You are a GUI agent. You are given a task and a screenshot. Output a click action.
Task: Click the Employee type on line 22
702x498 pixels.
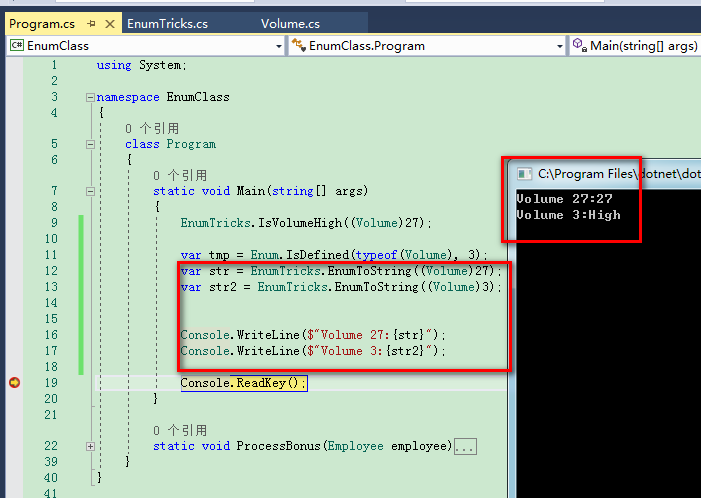[355, 446]
